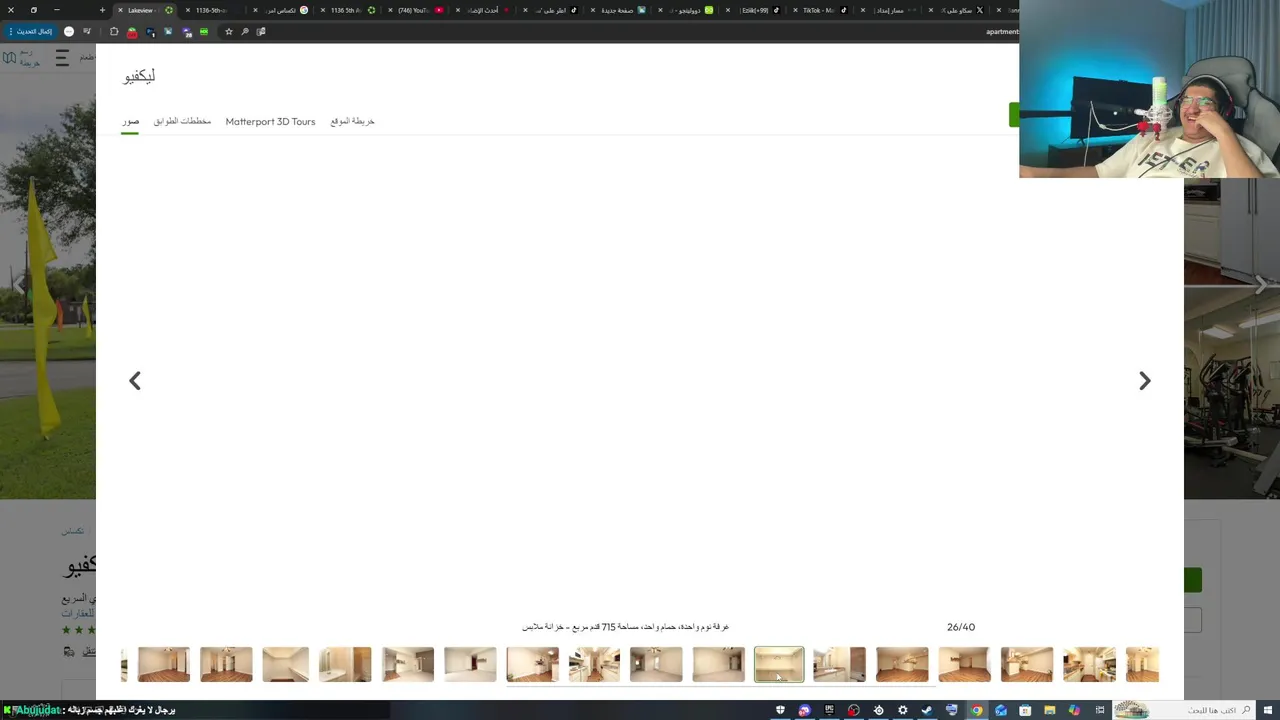Open File Explorer in taskbar
This screenshot has width=1280, height=720.
(1049, 710)
